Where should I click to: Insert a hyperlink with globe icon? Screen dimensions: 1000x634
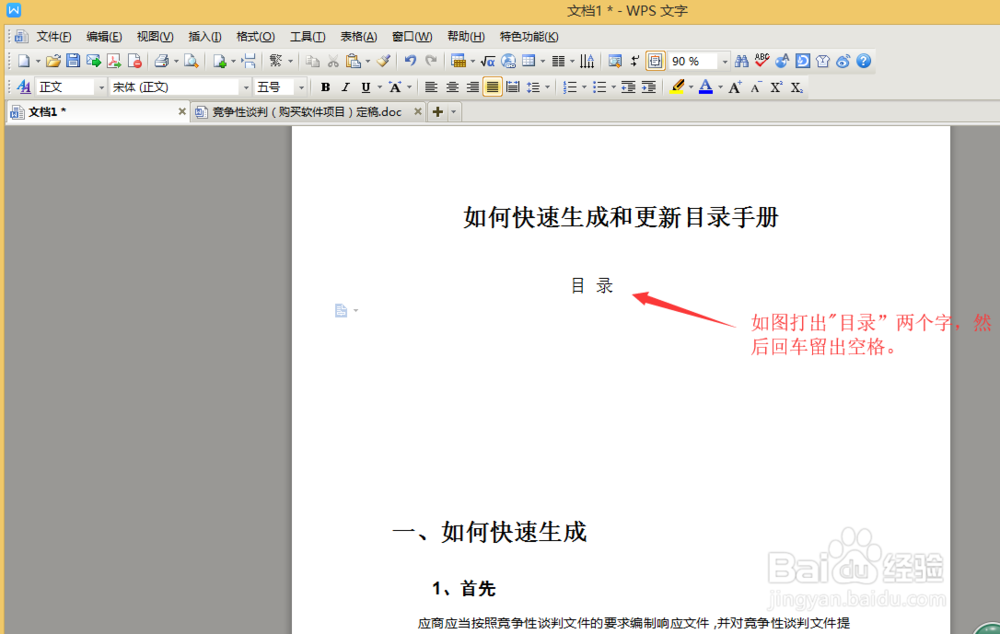point(508,61)
